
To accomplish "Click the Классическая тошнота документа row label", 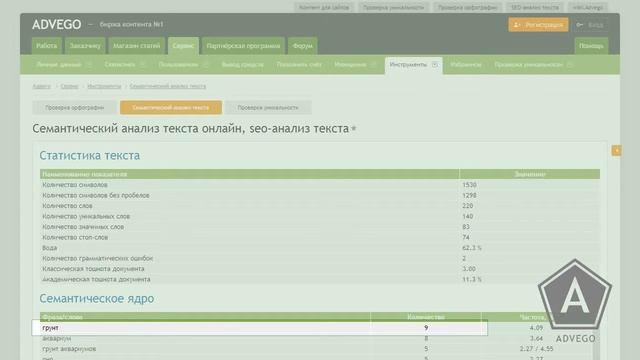I will (x=93, y=269).
